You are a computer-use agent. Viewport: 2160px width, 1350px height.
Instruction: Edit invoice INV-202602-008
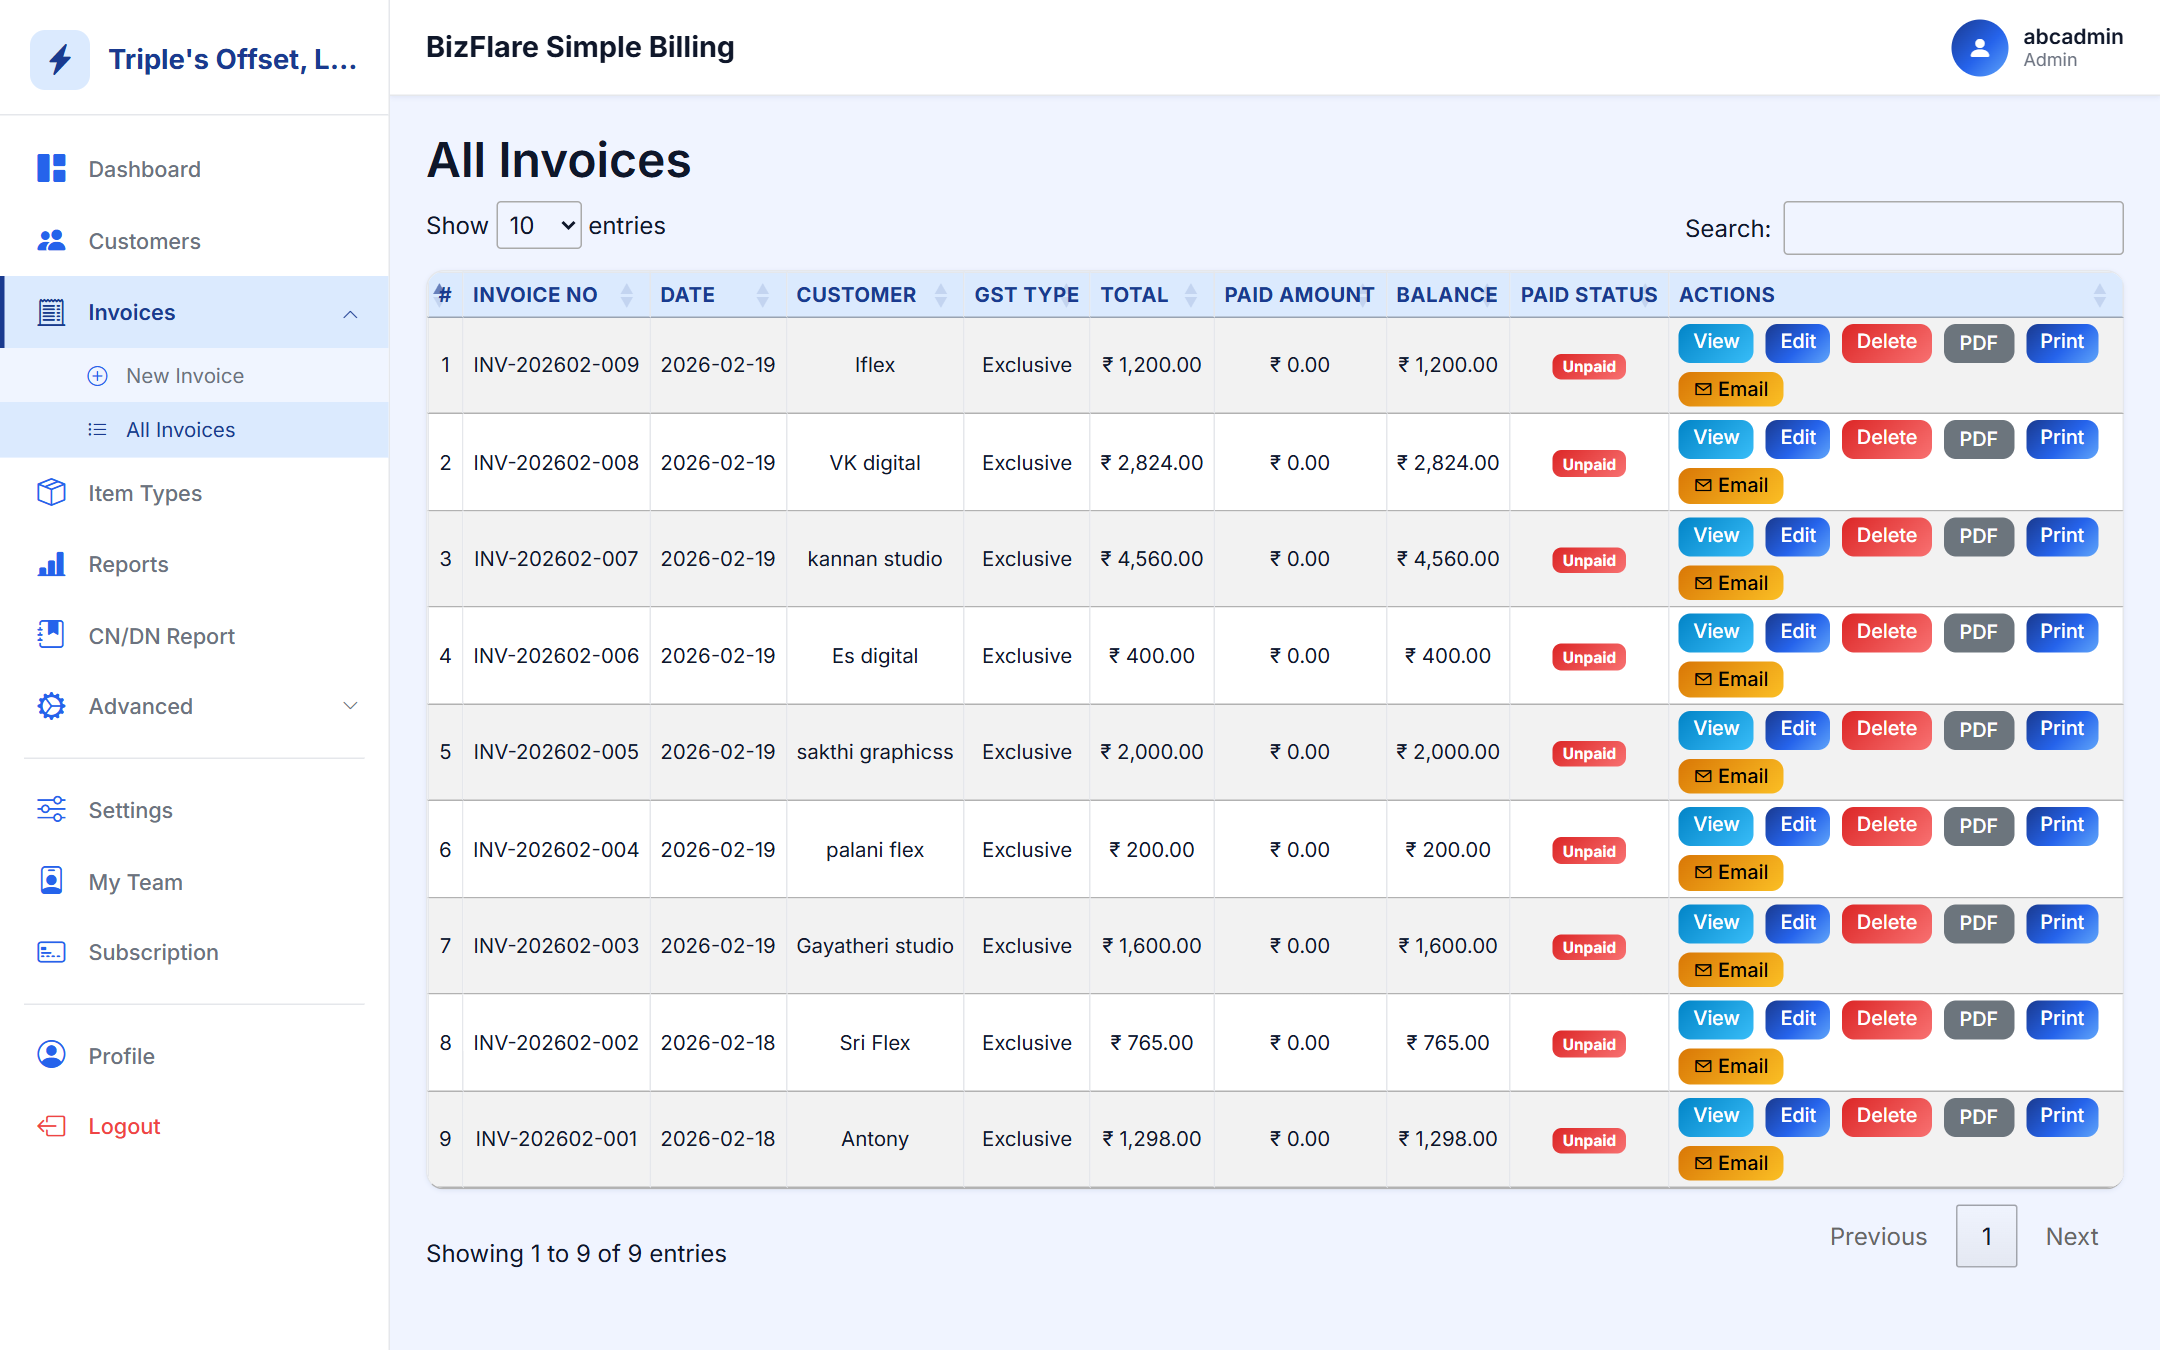pos(1798,438)
